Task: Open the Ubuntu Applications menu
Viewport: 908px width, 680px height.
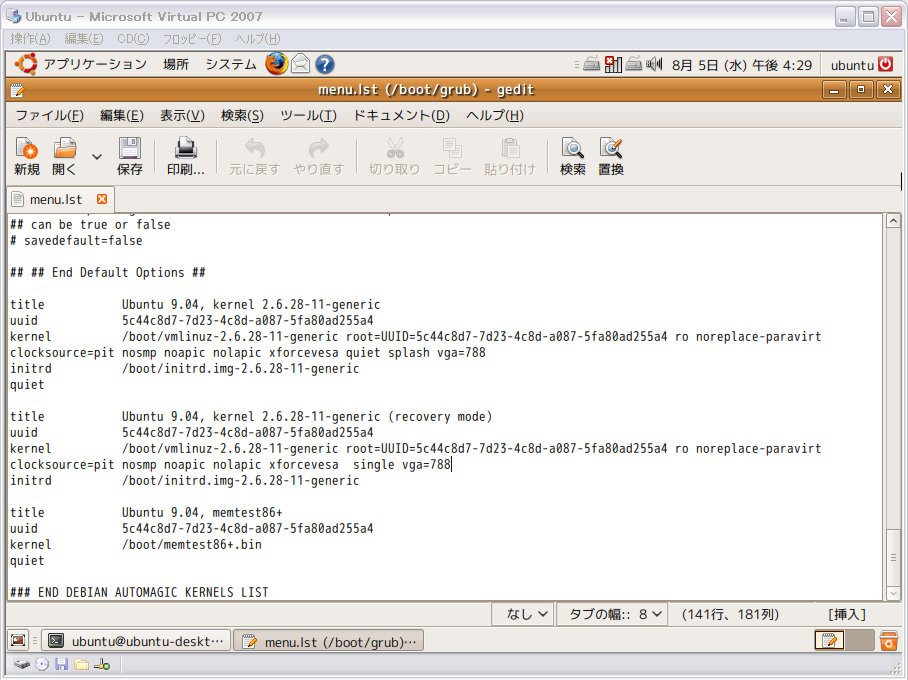Action: click(x=81, y=64)
